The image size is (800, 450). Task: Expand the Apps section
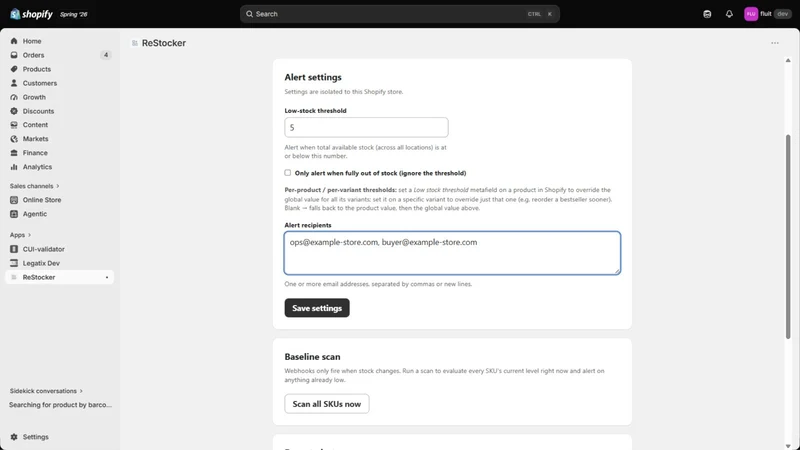coord(20,235)
